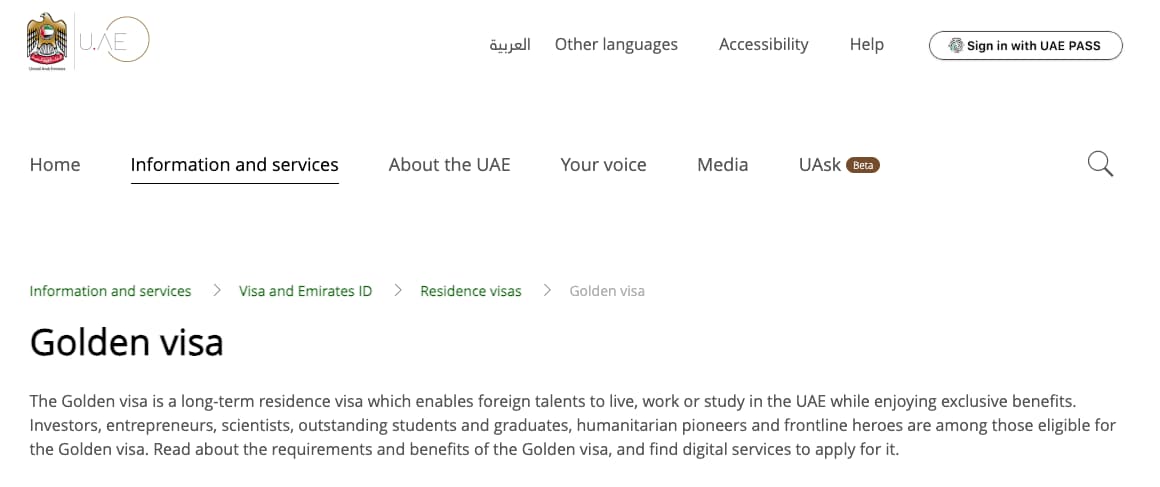
Task: Click the UAE emblem logo
Action: coord(47,41)
